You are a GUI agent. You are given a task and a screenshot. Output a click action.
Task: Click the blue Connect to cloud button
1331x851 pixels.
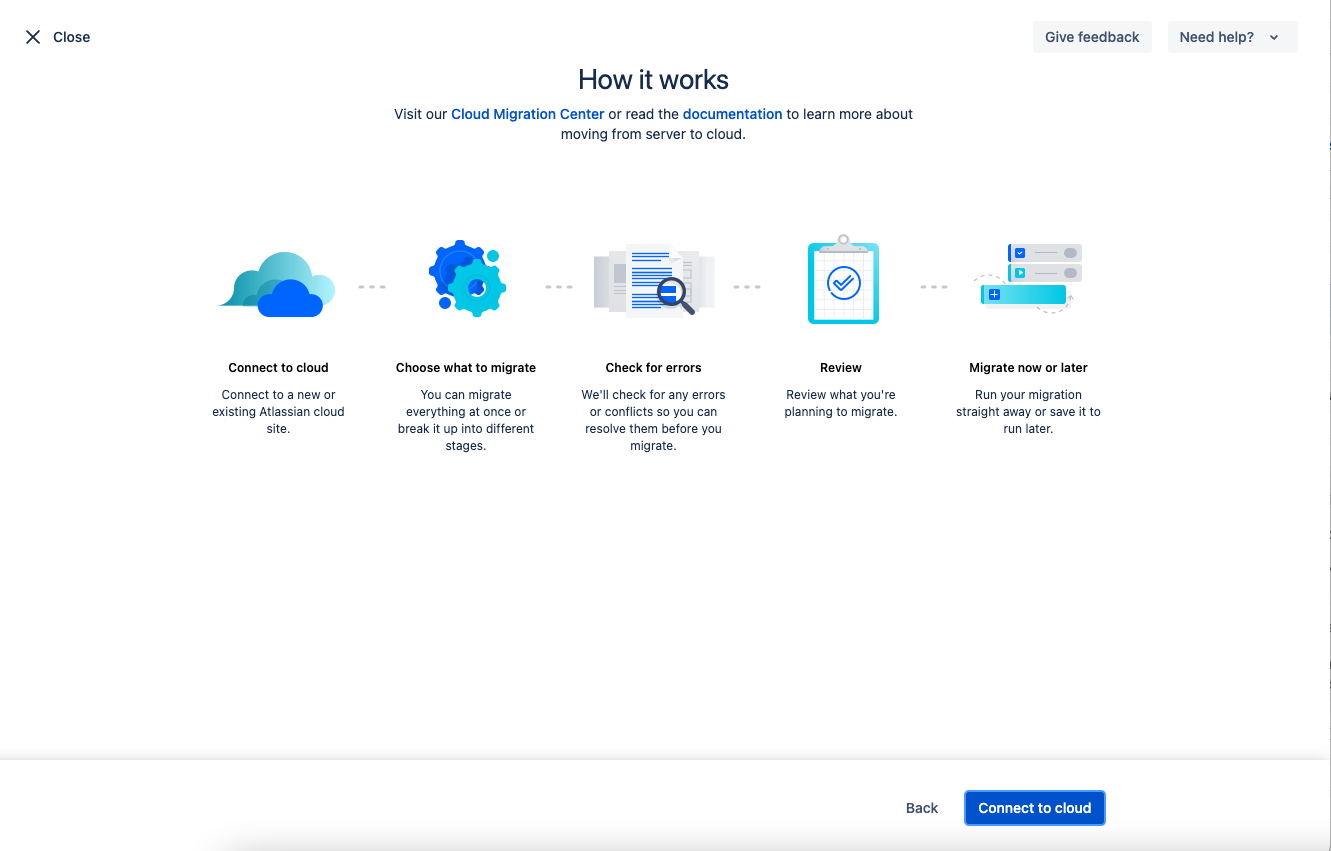pos(1034,808)
